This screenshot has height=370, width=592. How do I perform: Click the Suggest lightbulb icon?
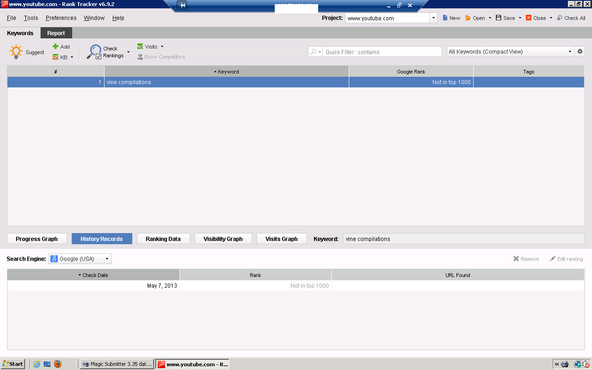click(x=16, y=52)
